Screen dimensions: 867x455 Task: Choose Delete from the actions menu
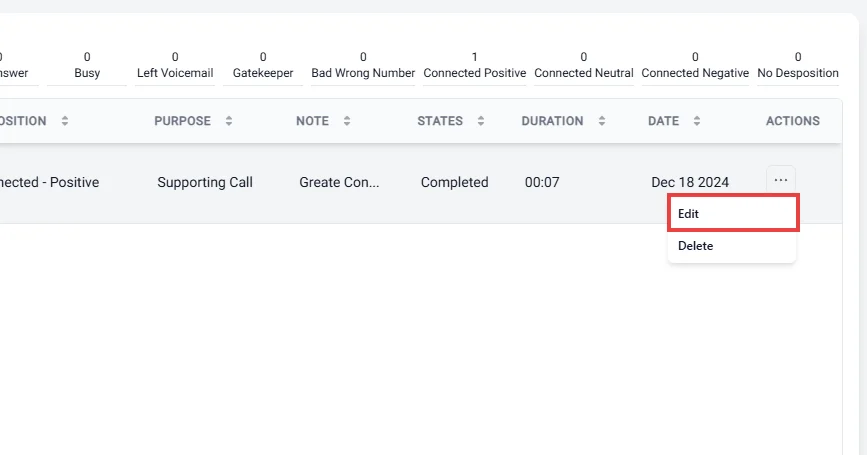pyautogui.click(x=732, y=246)
